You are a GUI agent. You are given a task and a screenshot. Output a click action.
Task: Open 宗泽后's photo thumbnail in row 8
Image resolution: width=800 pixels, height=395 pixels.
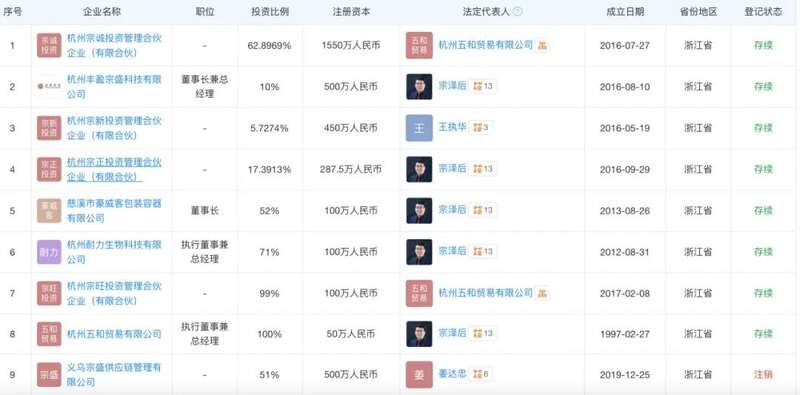(419, 334)
